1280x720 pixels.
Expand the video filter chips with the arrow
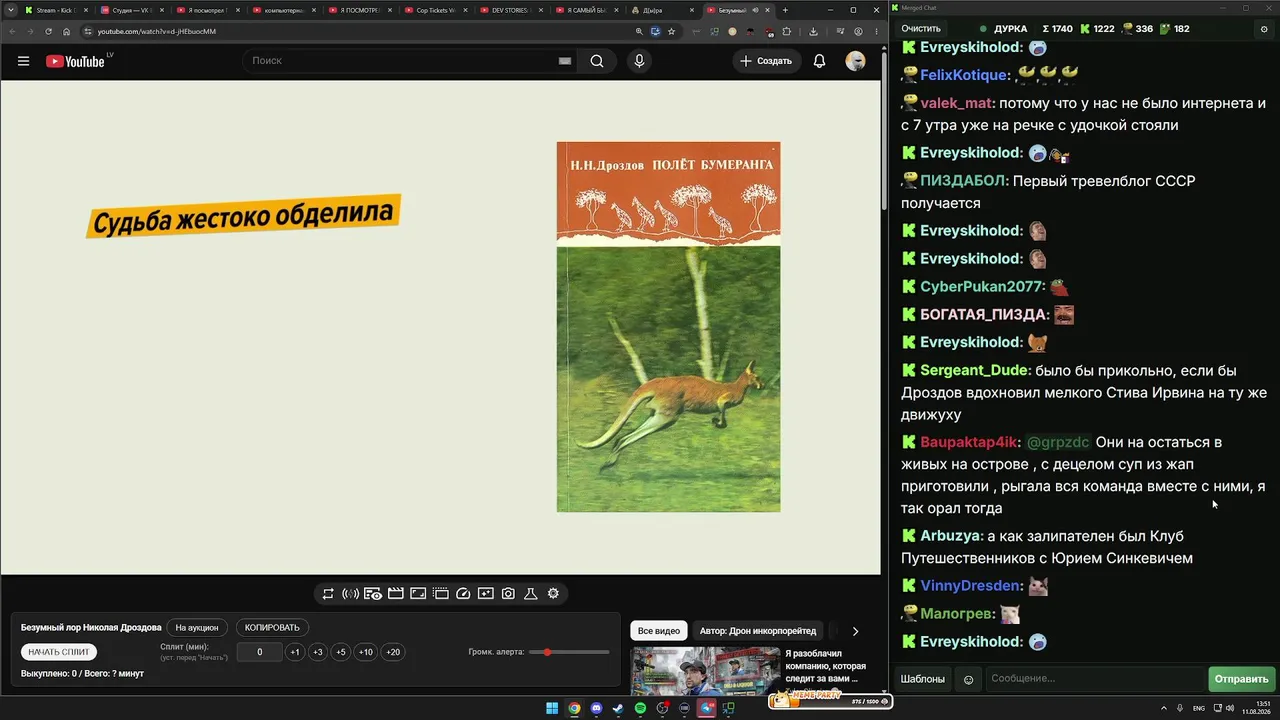855,631
